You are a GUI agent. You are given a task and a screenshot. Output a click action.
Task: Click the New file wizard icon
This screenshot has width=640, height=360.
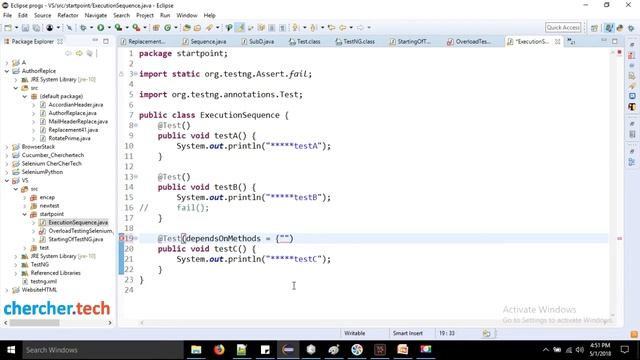click(x=8, y=28)
